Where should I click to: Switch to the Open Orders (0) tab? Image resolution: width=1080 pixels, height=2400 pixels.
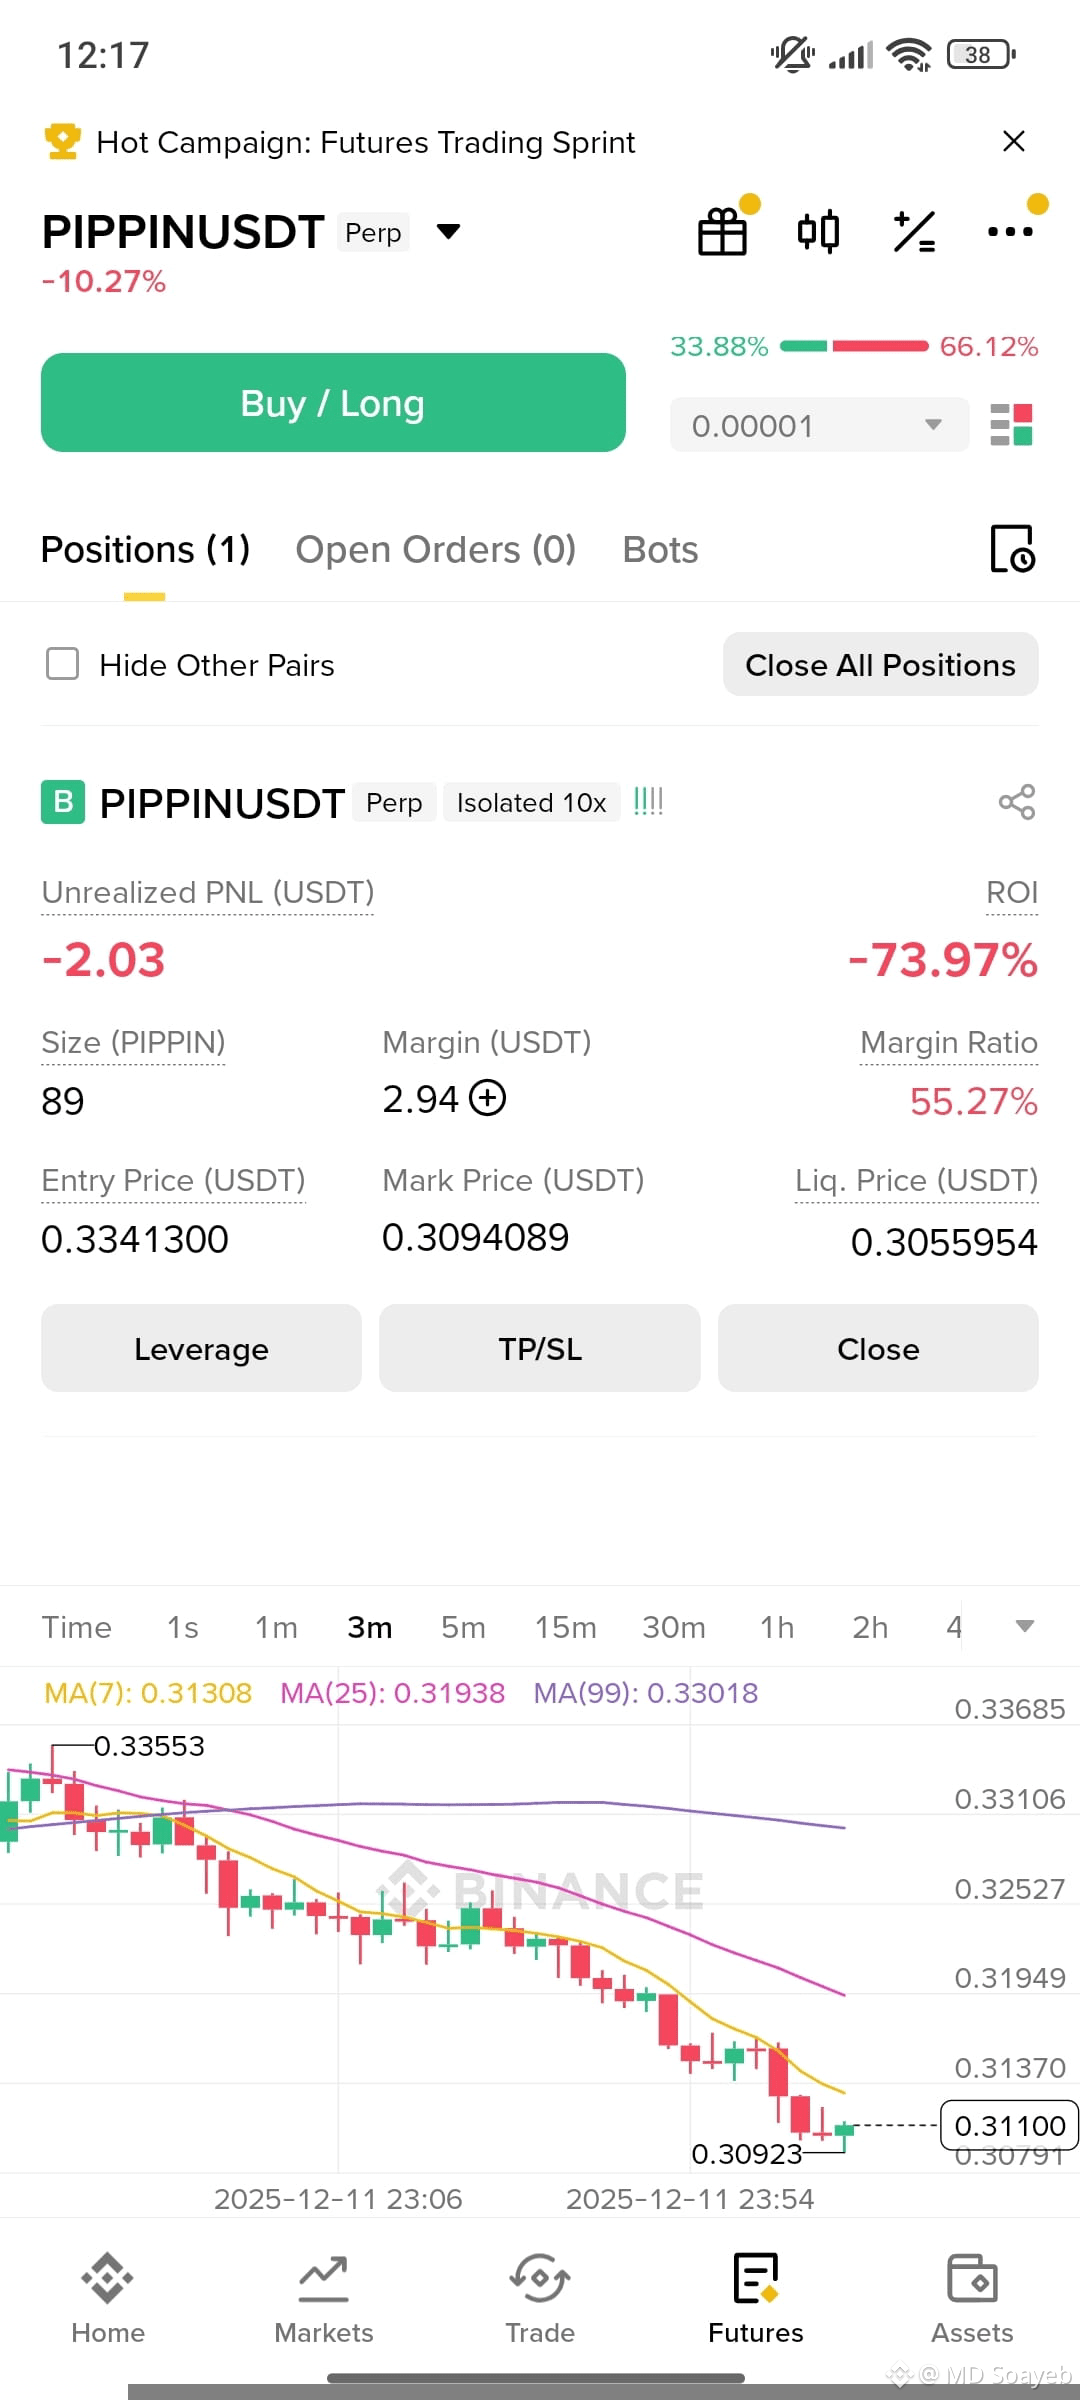point(436,549)
